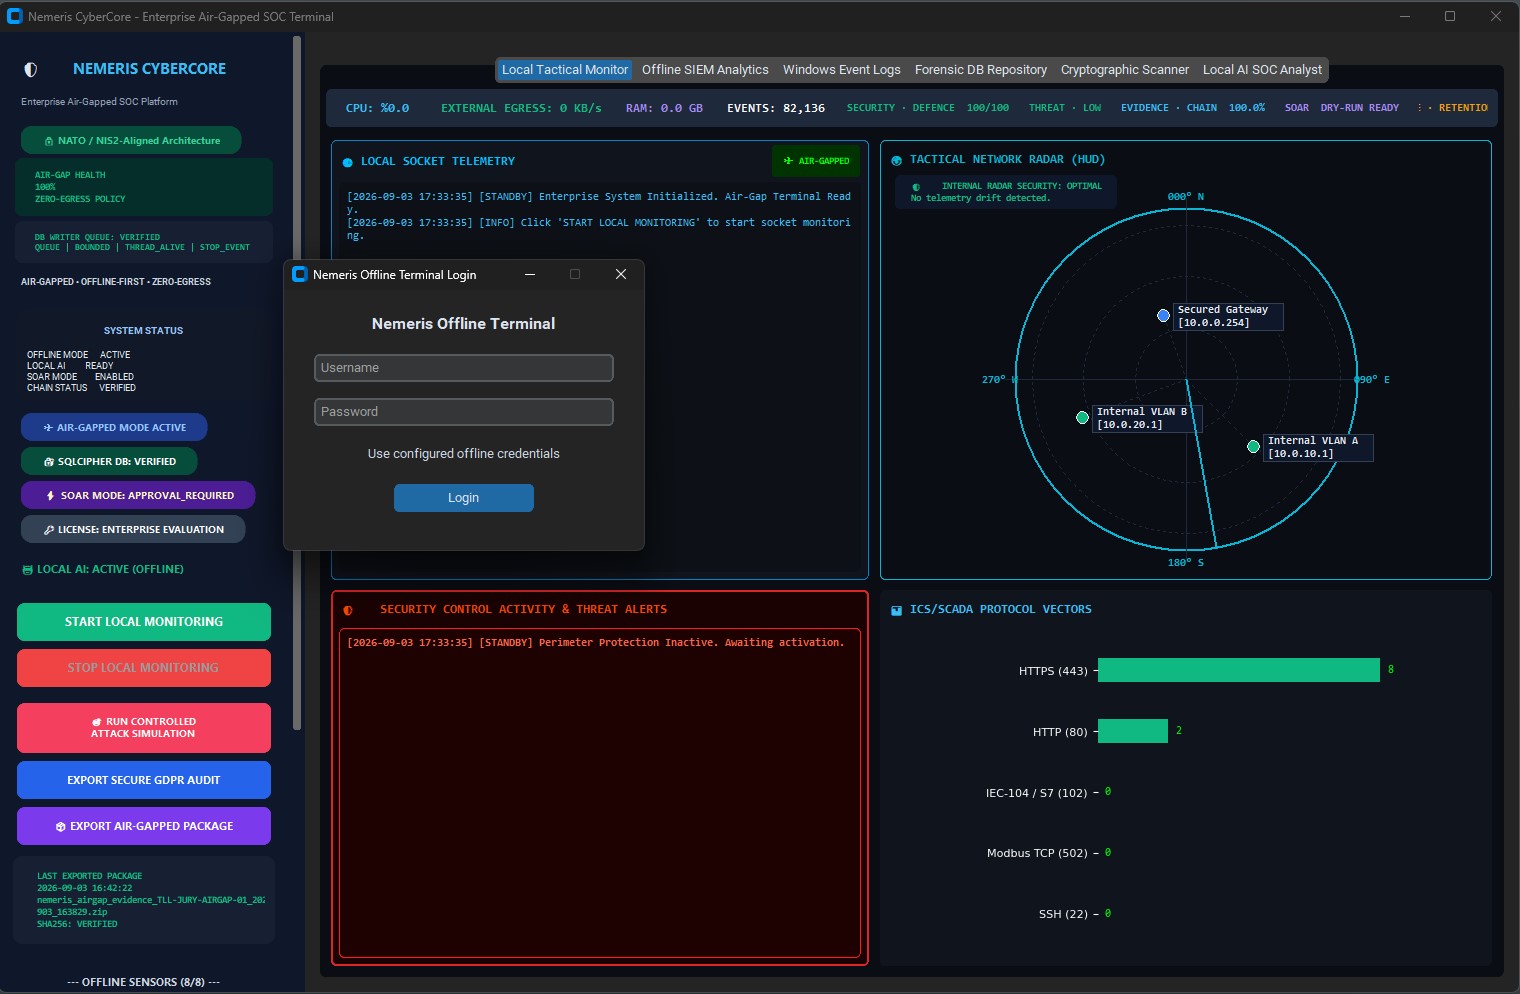Click the AIR-GAP HEALTH 100% card

[x=144, y=187]
